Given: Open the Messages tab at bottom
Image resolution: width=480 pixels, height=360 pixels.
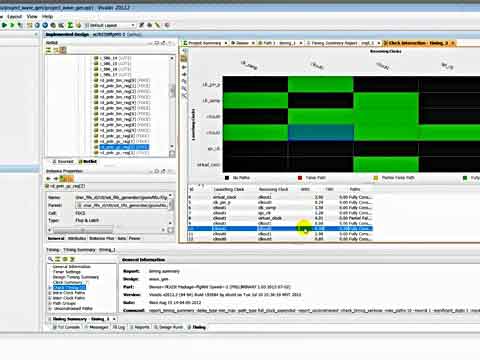Looking at the screenshot, I should pyautogui.click(x=97, y=327).
